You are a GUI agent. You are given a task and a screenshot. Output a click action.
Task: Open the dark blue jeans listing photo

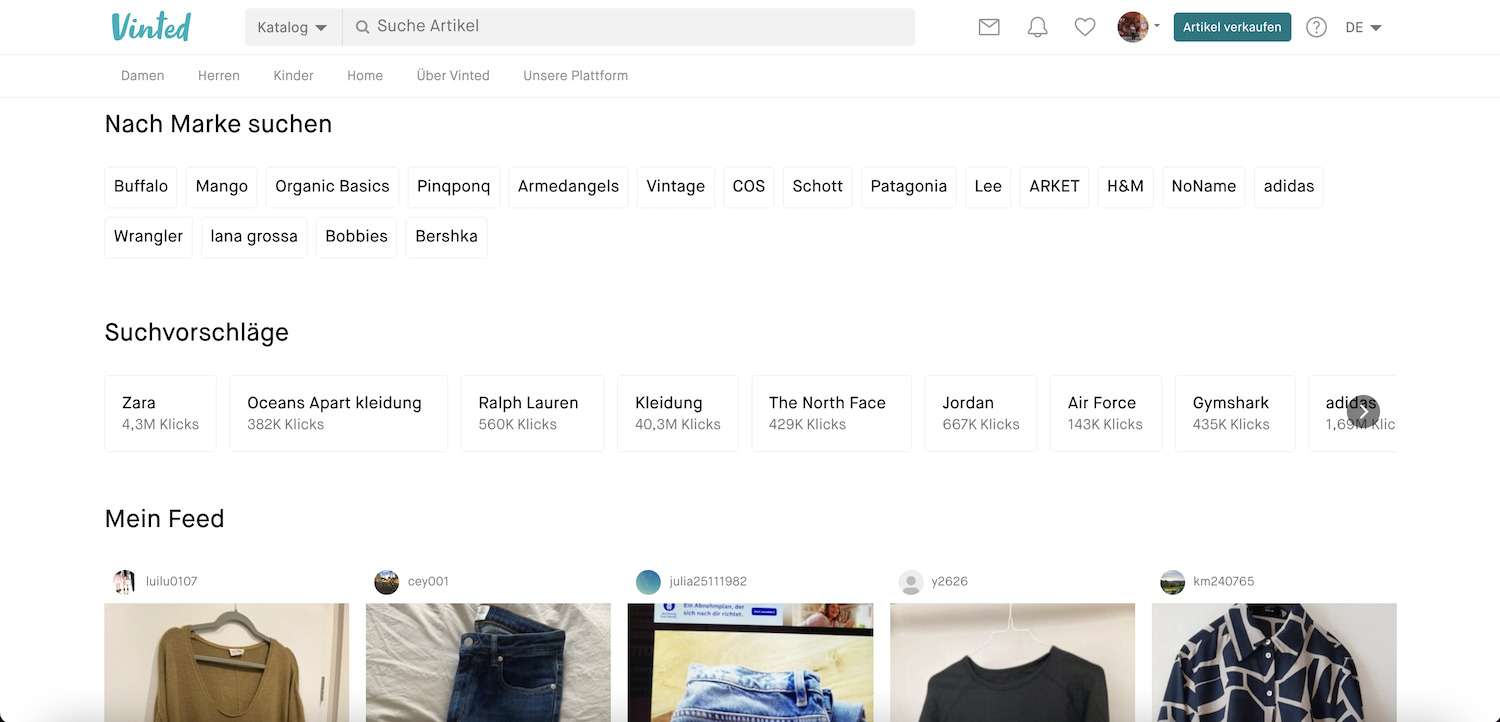point(489,662)
